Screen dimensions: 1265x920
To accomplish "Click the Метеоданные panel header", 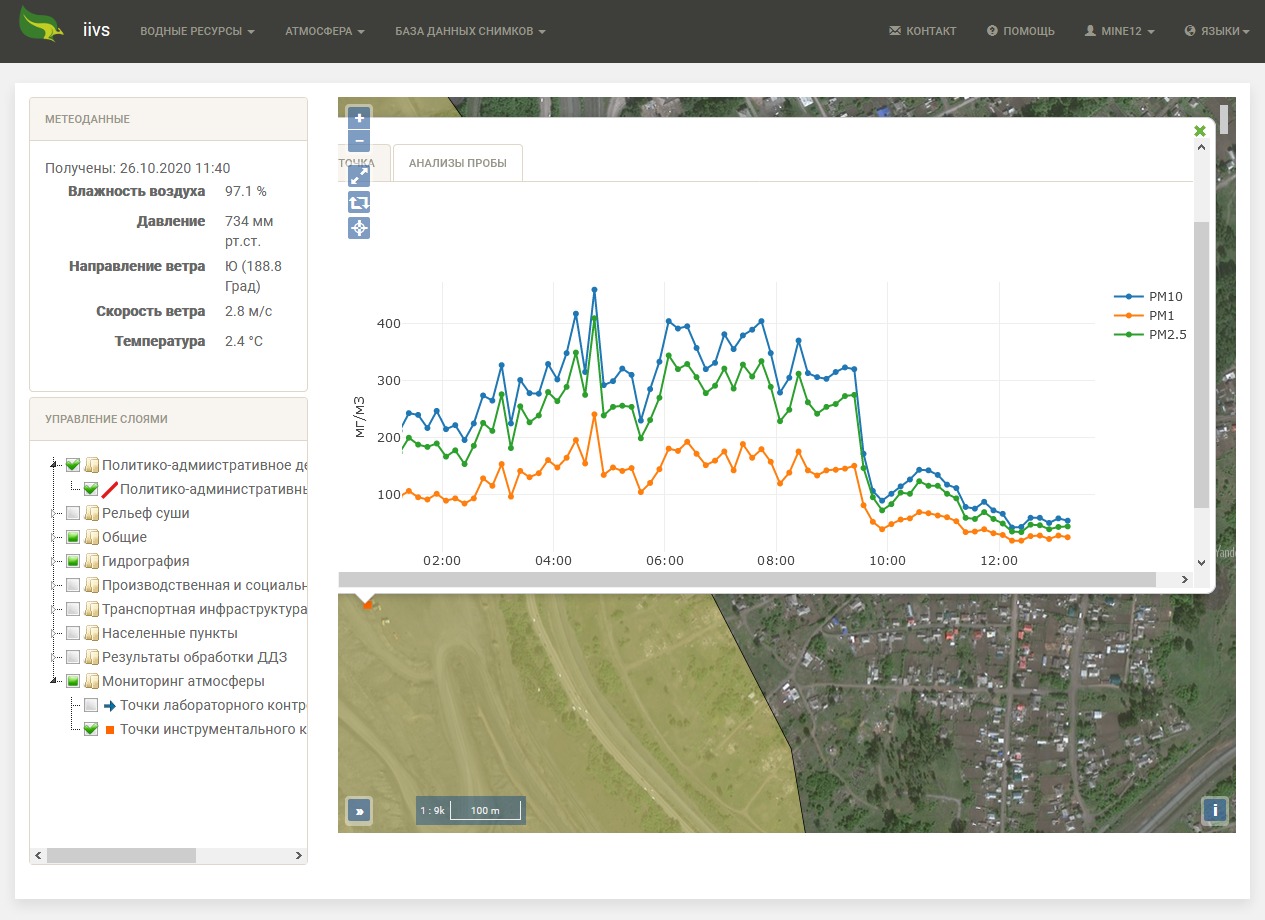I will tap(168, 119).
